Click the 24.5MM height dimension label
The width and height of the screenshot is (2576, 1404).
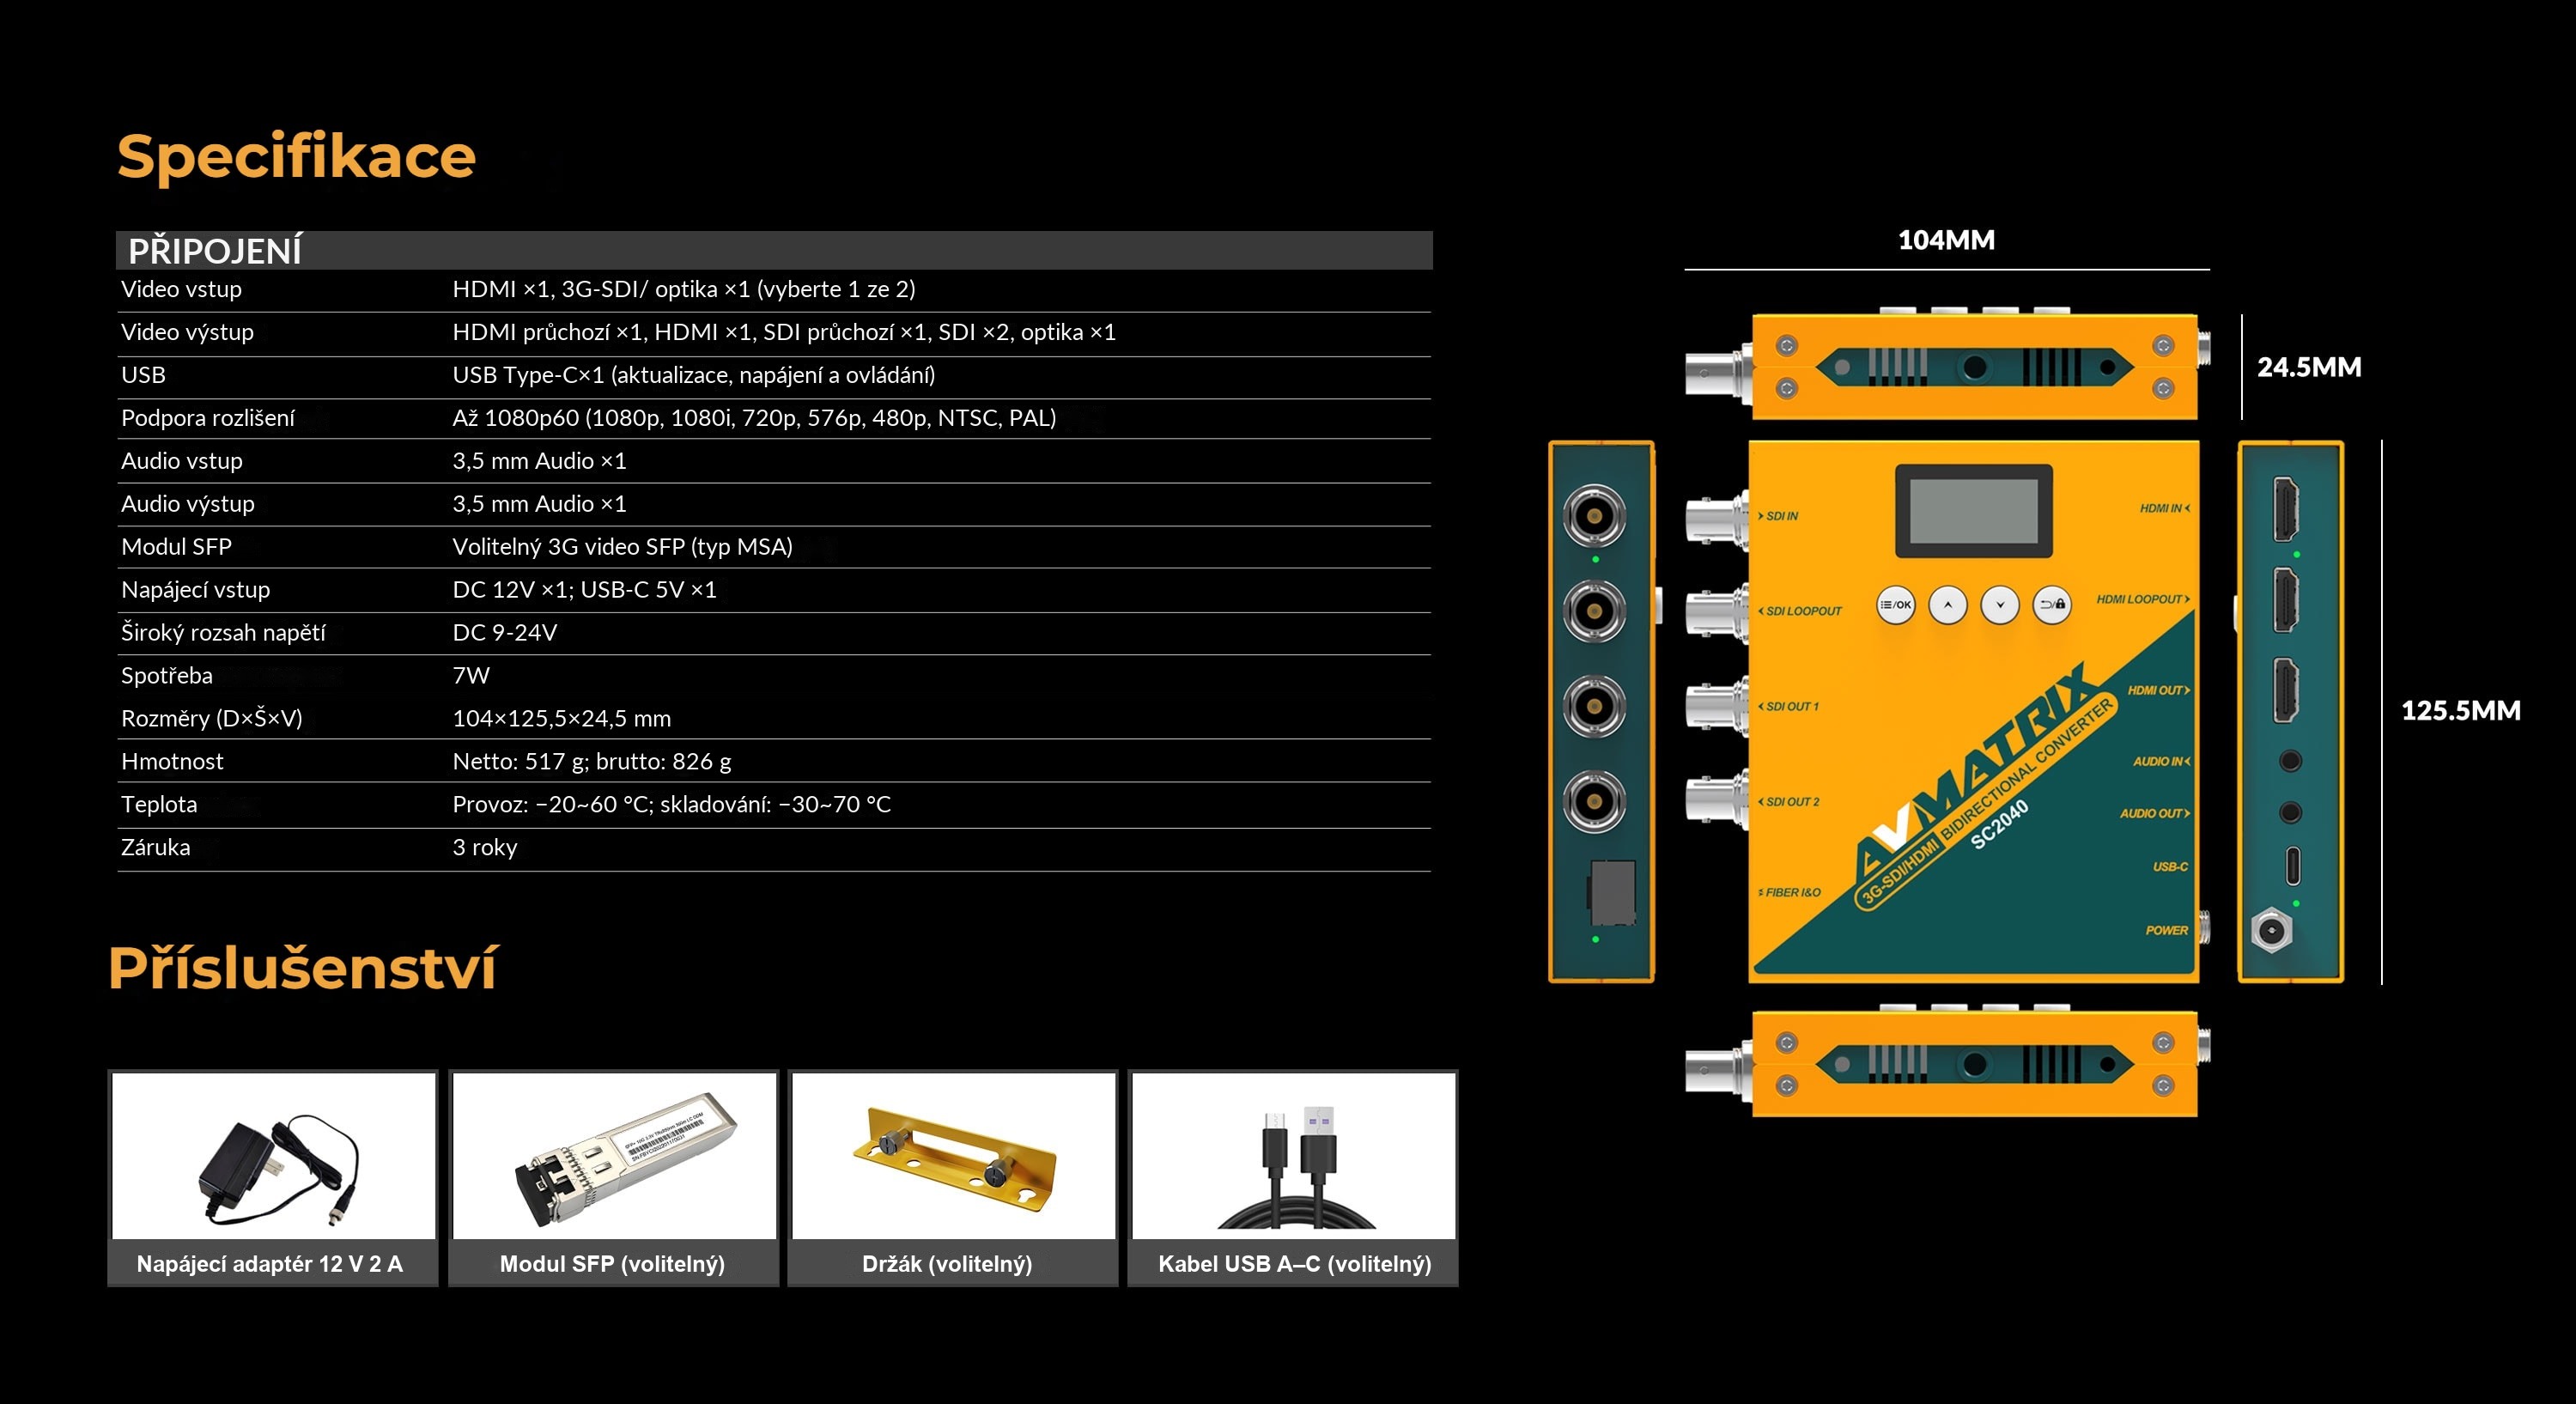coord(2309,367)
